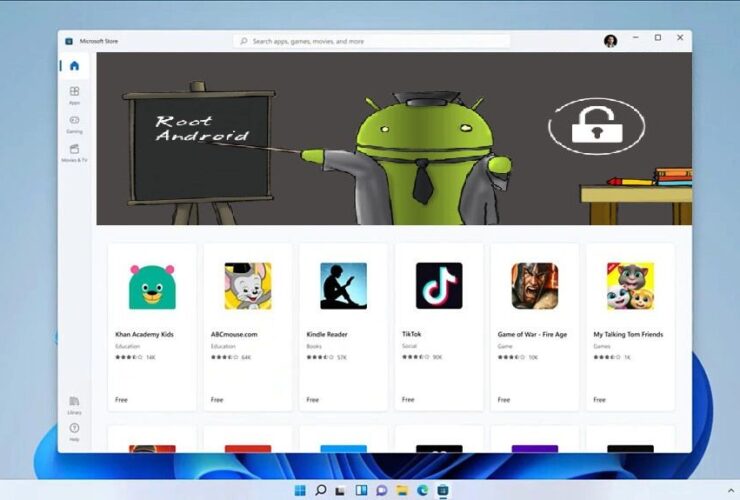Click the My Talking Tom Friends icon
740x500 pixels.
coord(631,286)
